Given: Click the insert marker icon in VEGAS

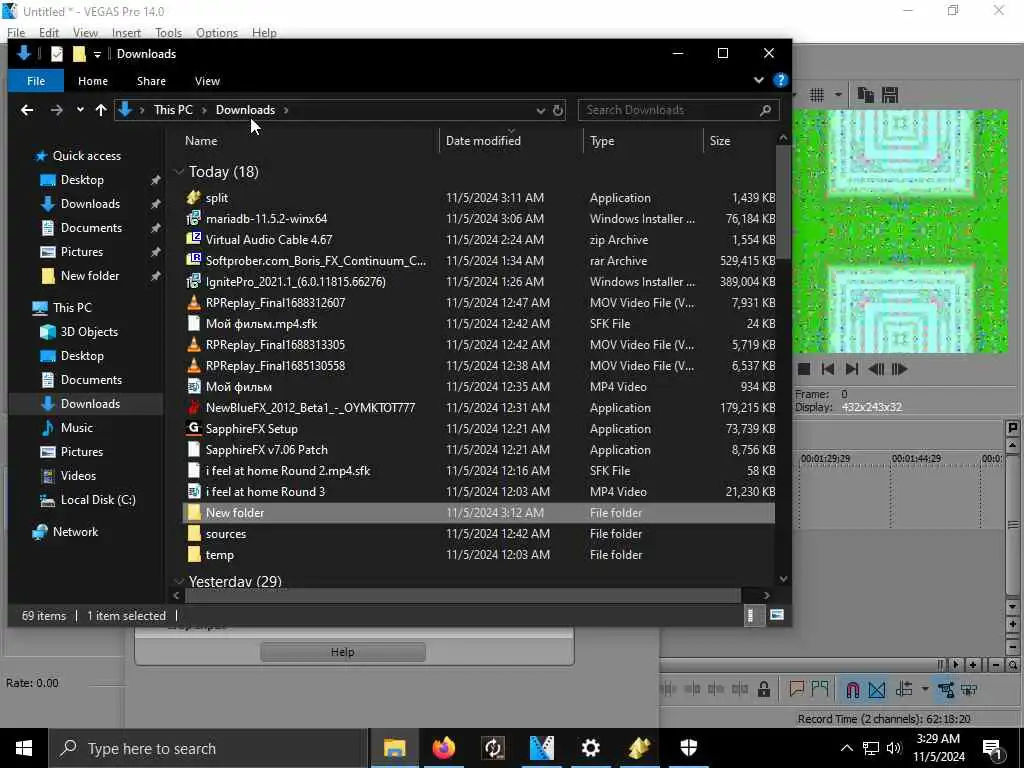Looking at the screenshot, I should 797,689.
